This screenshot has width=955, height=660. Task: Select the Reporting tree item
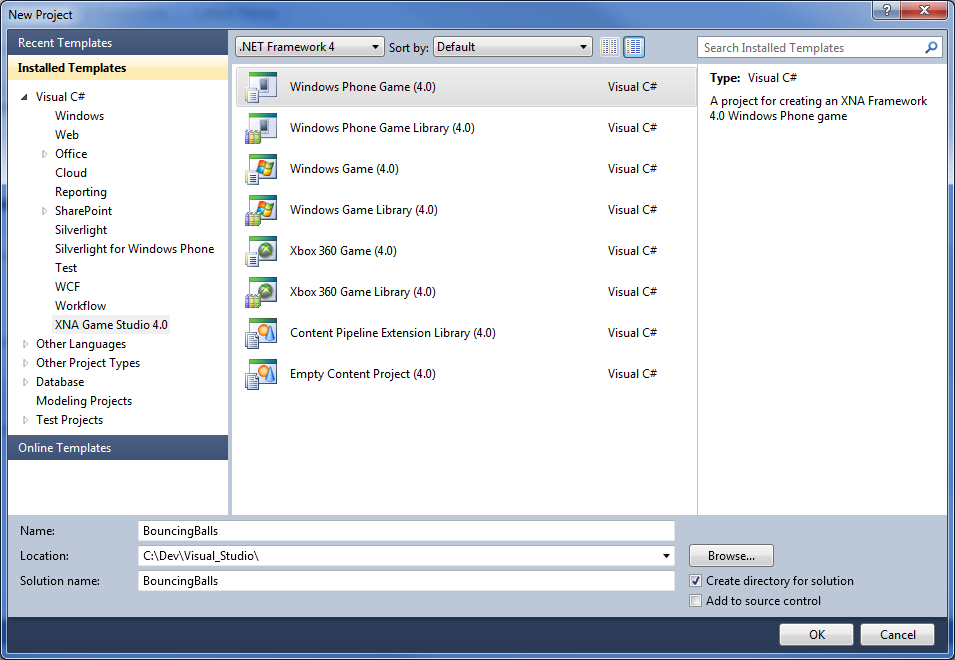[80, 192]
